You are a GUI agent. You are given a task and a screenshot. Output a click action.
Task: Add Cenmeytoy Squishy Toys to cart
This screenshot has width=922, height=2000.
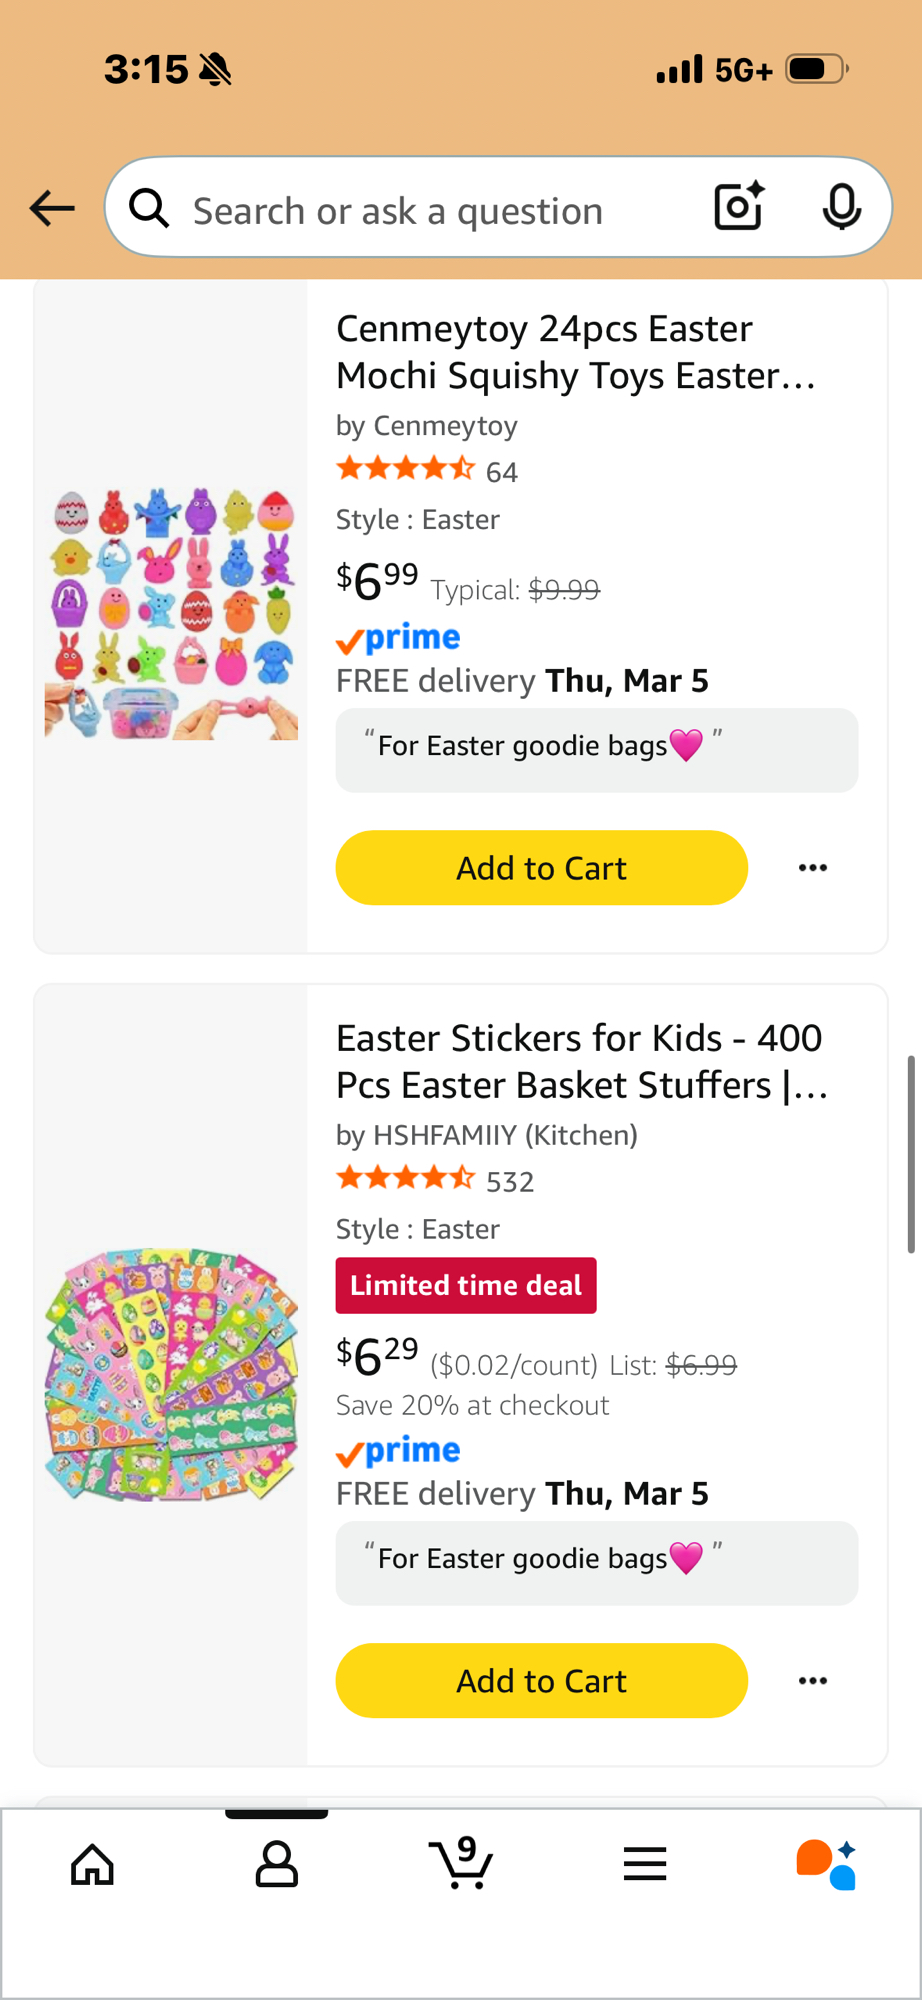point(541,868)
